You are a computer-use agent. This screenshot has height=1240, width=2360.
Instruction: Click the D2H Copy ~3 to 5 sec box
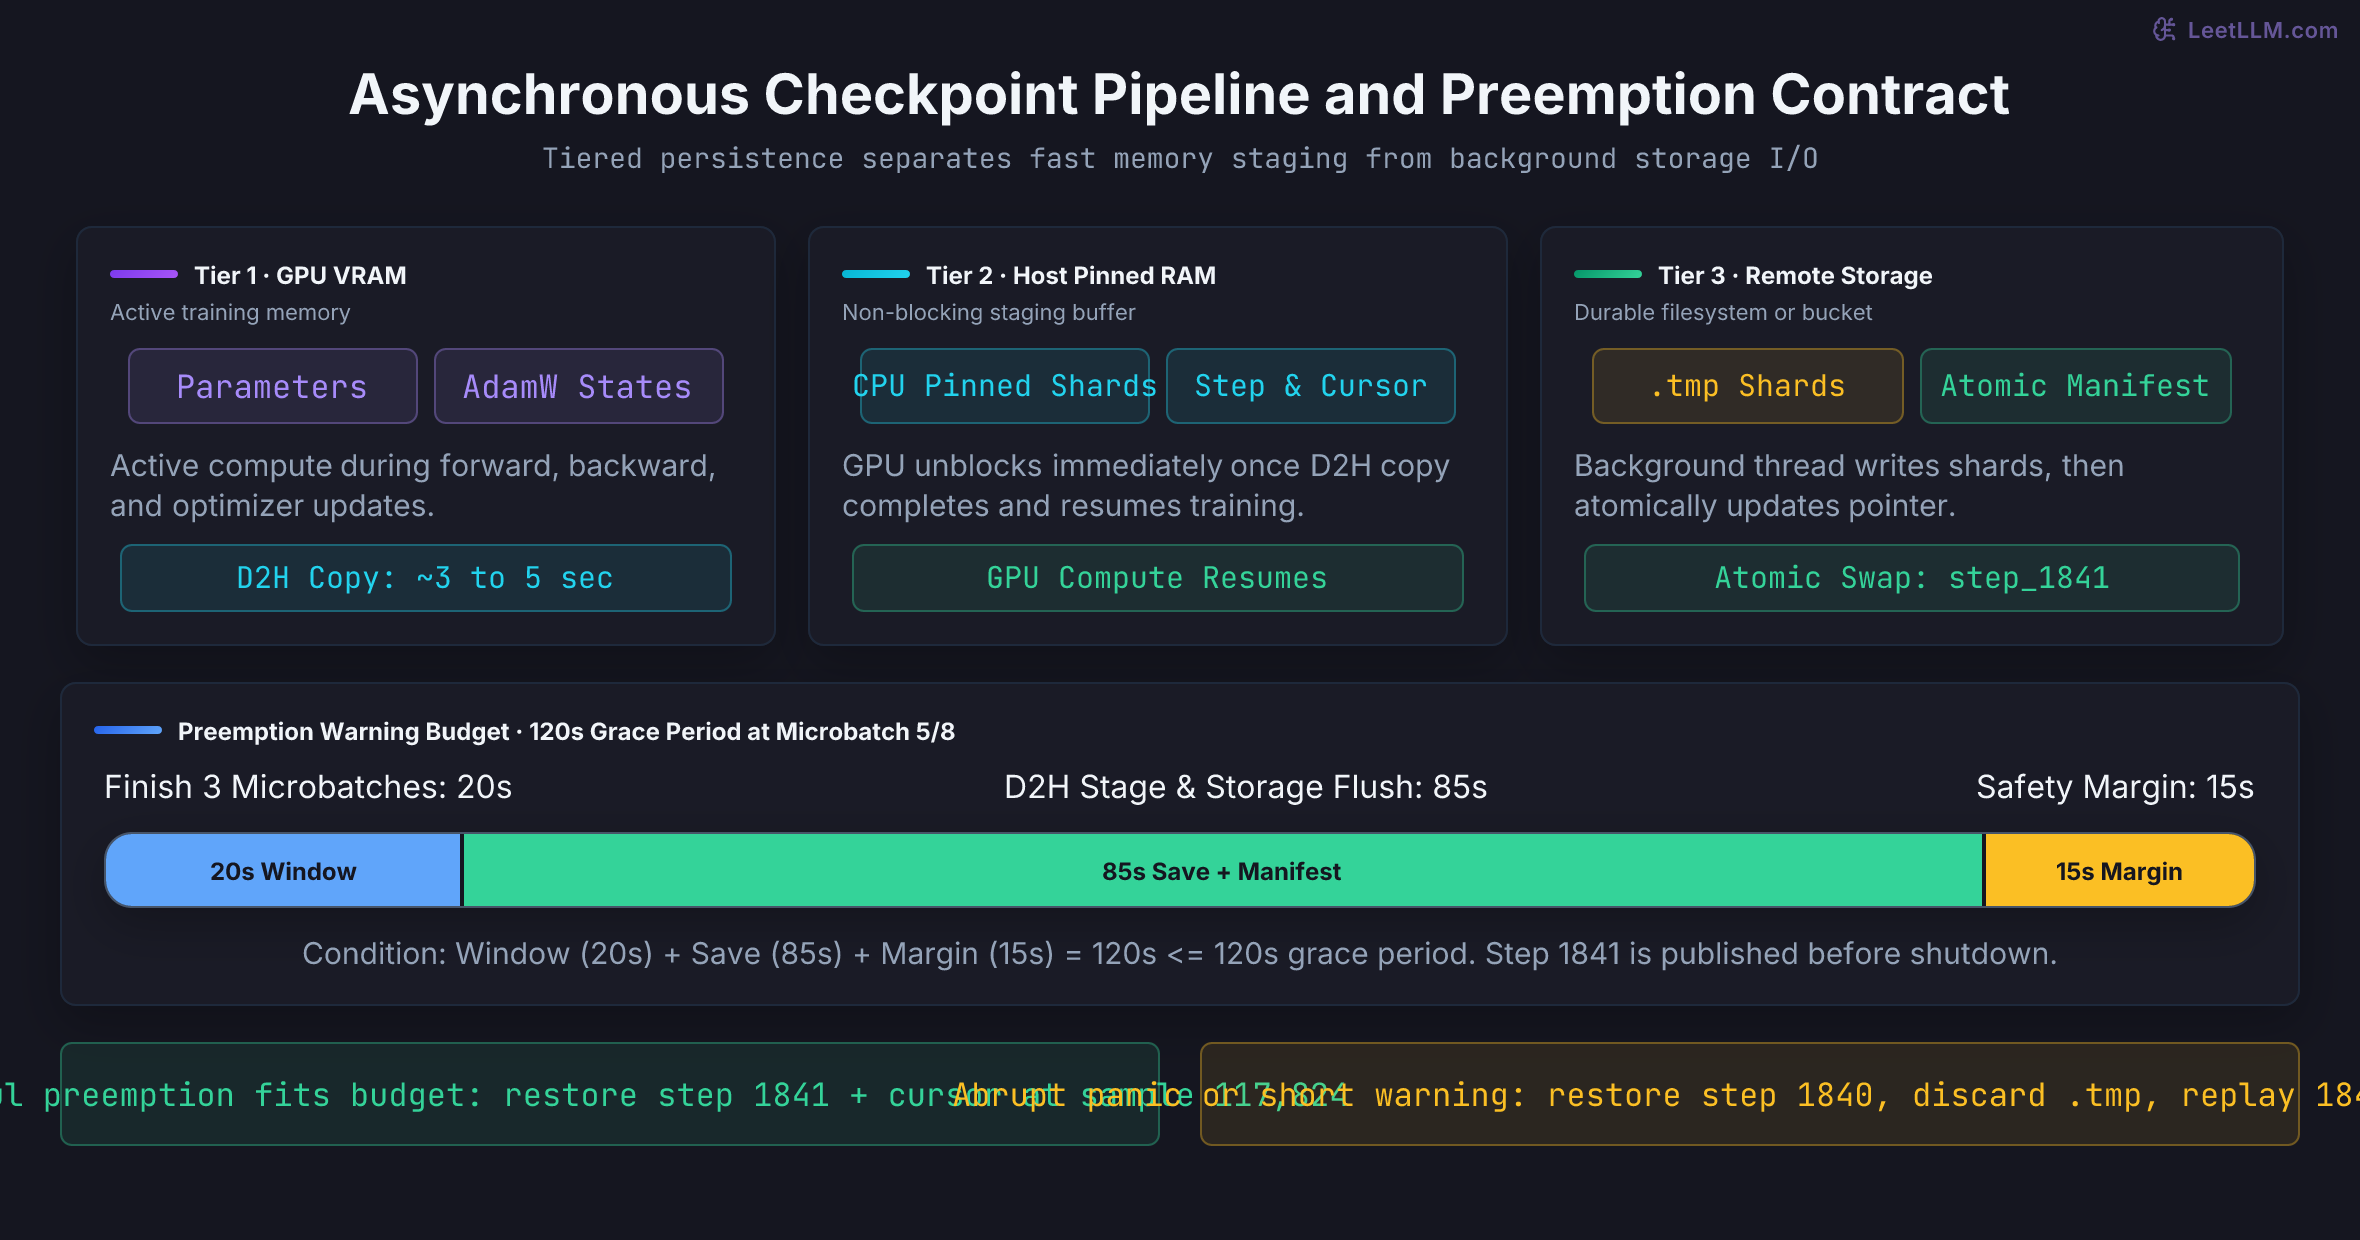click(x=426, y=578)
